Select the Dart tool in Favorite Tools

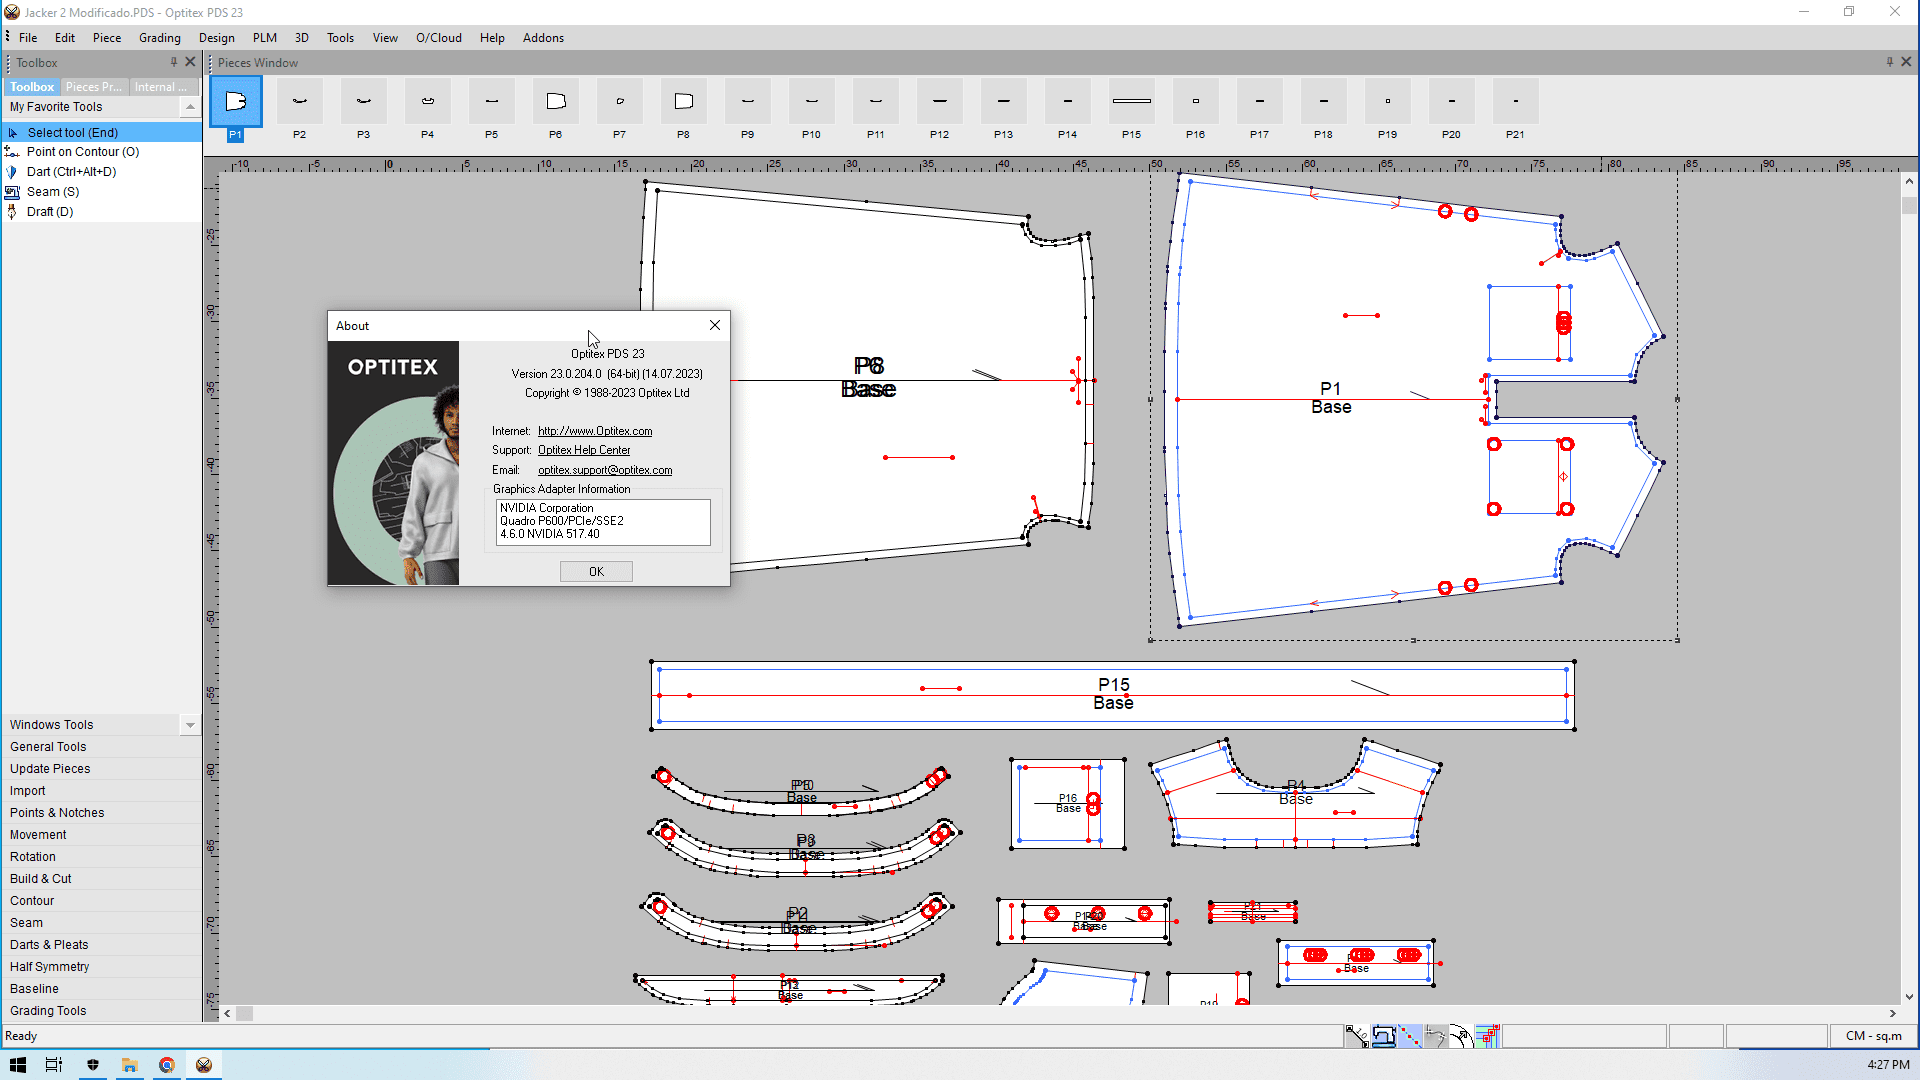pyautogui.click(x=71, y=172)
